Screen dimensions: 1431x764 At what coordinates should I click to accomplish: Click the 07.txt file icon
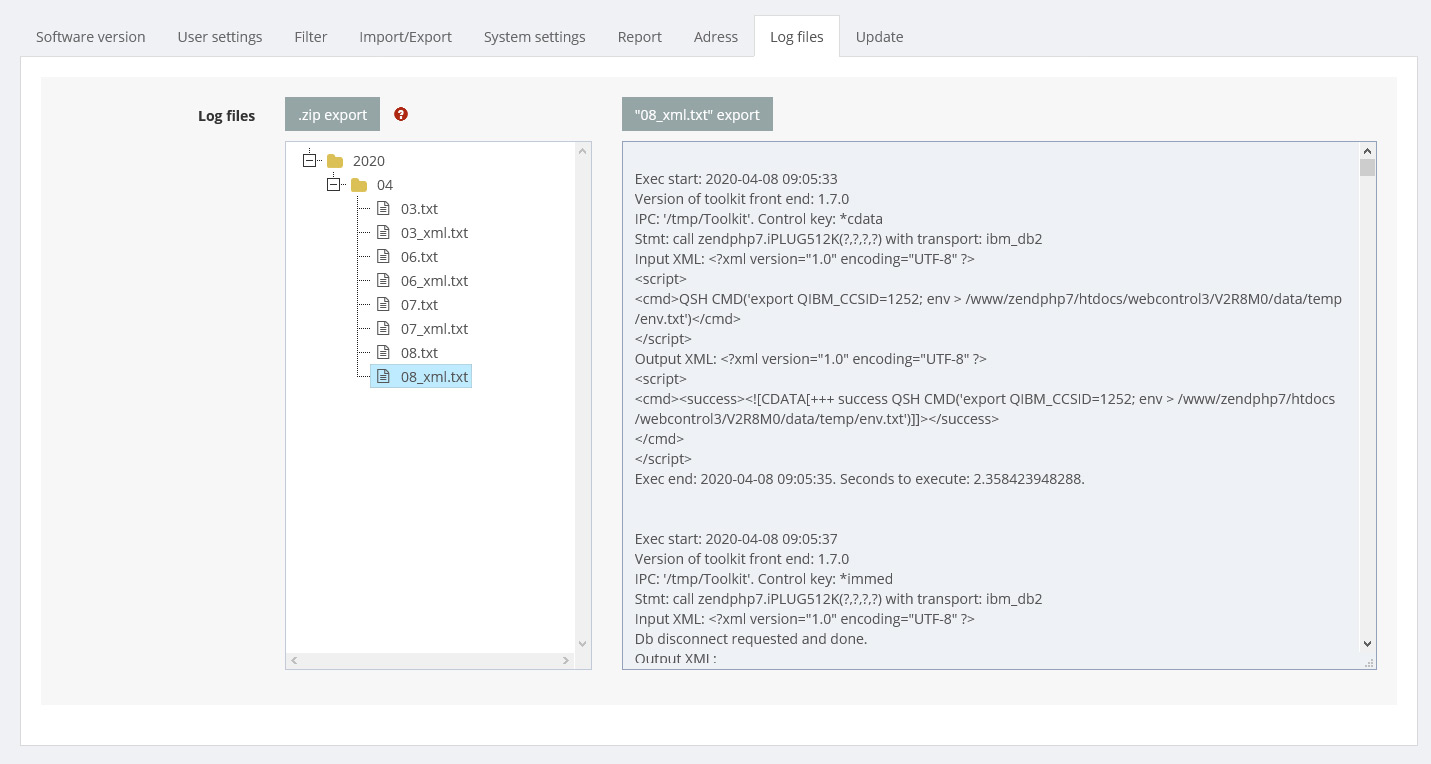pyautogui.click(x=383, y=305)
